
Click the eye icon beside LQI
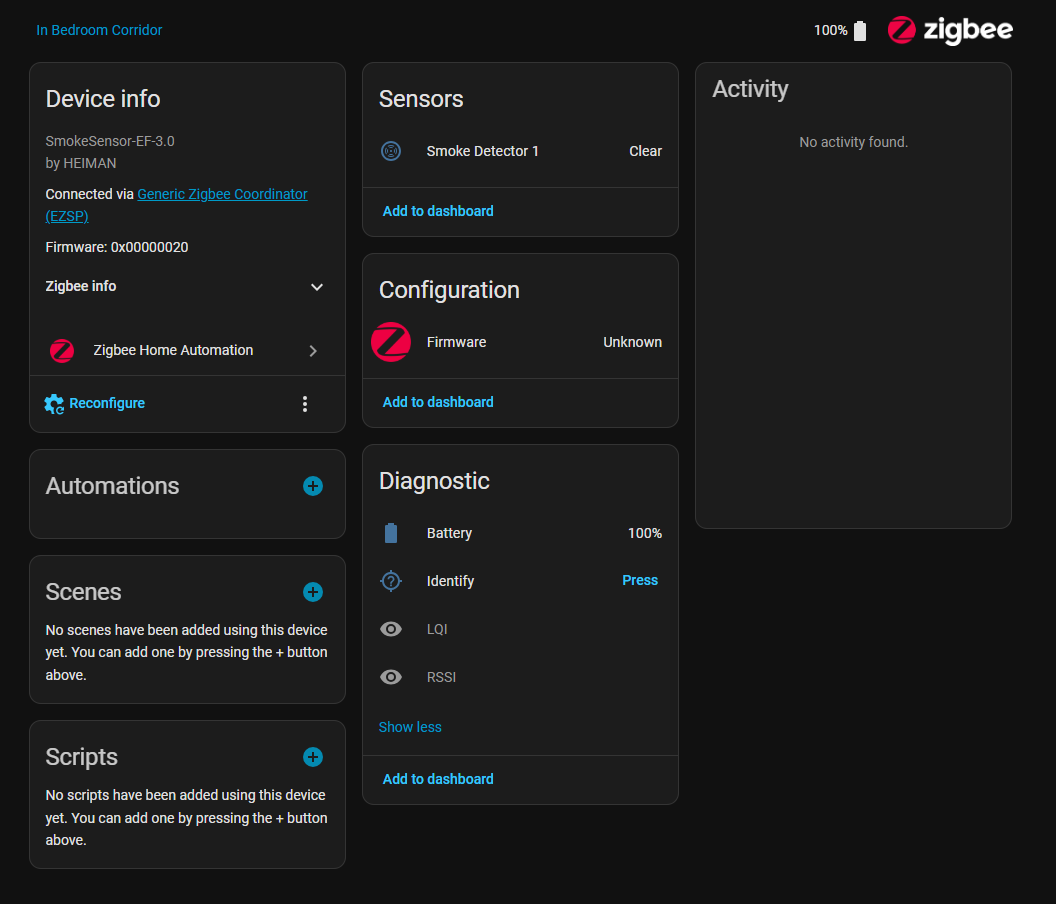pos(391,629)
